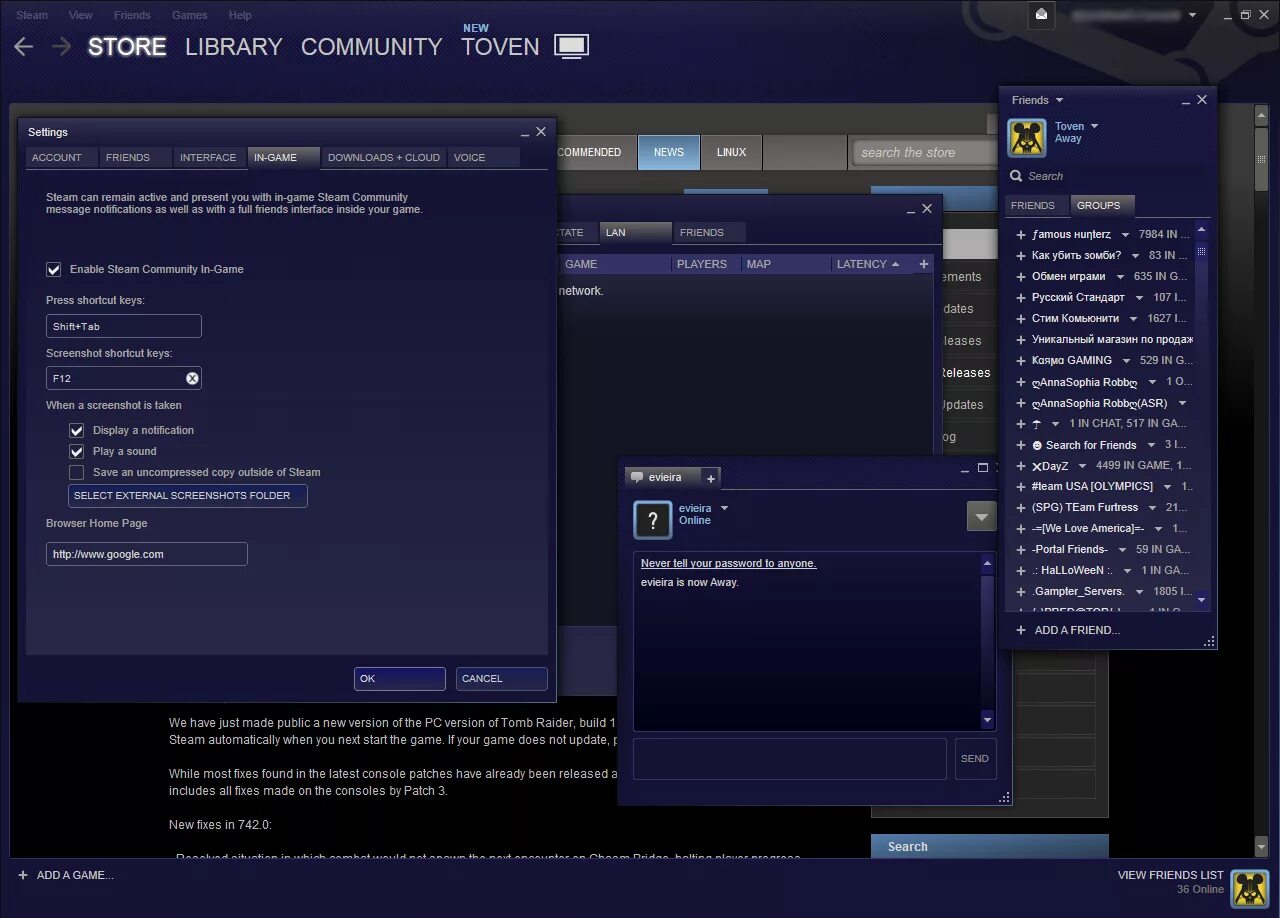Sort server list by Latency column
Screen dimensions: 1280x918
coord(868,264)
